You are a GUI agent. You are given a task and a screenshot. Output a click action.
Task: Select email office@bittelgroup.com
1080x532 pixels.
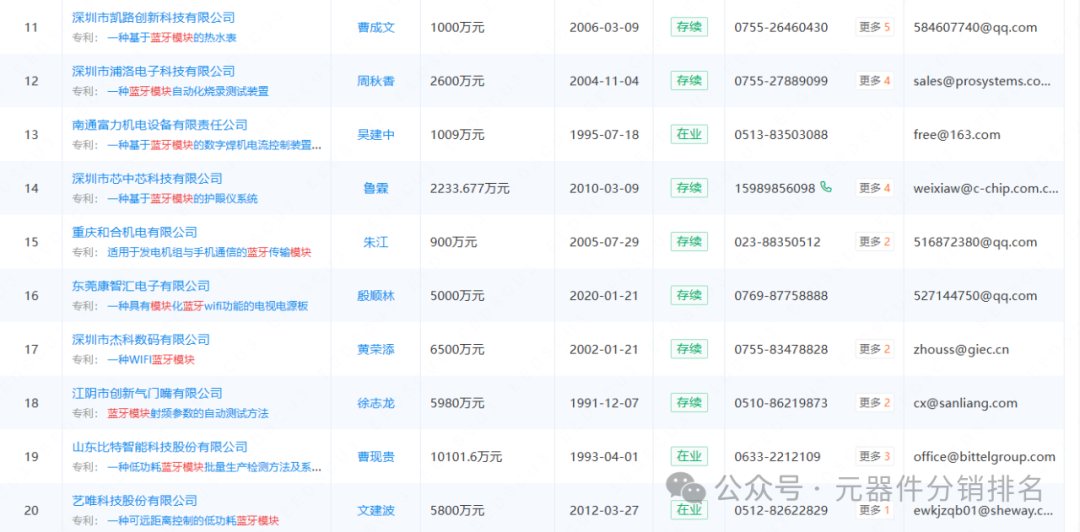point(984,458)
